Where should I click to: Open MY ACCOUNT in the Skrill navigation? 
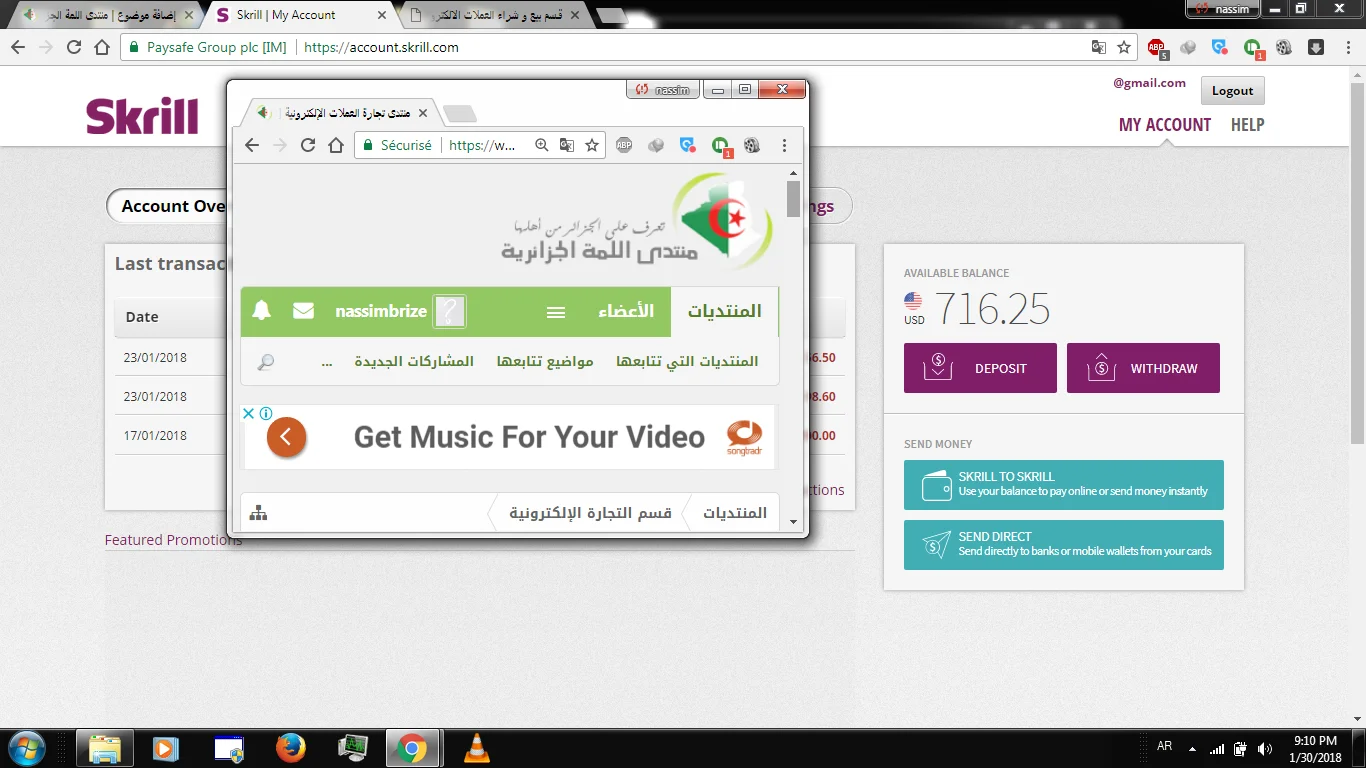(1164, 125)
